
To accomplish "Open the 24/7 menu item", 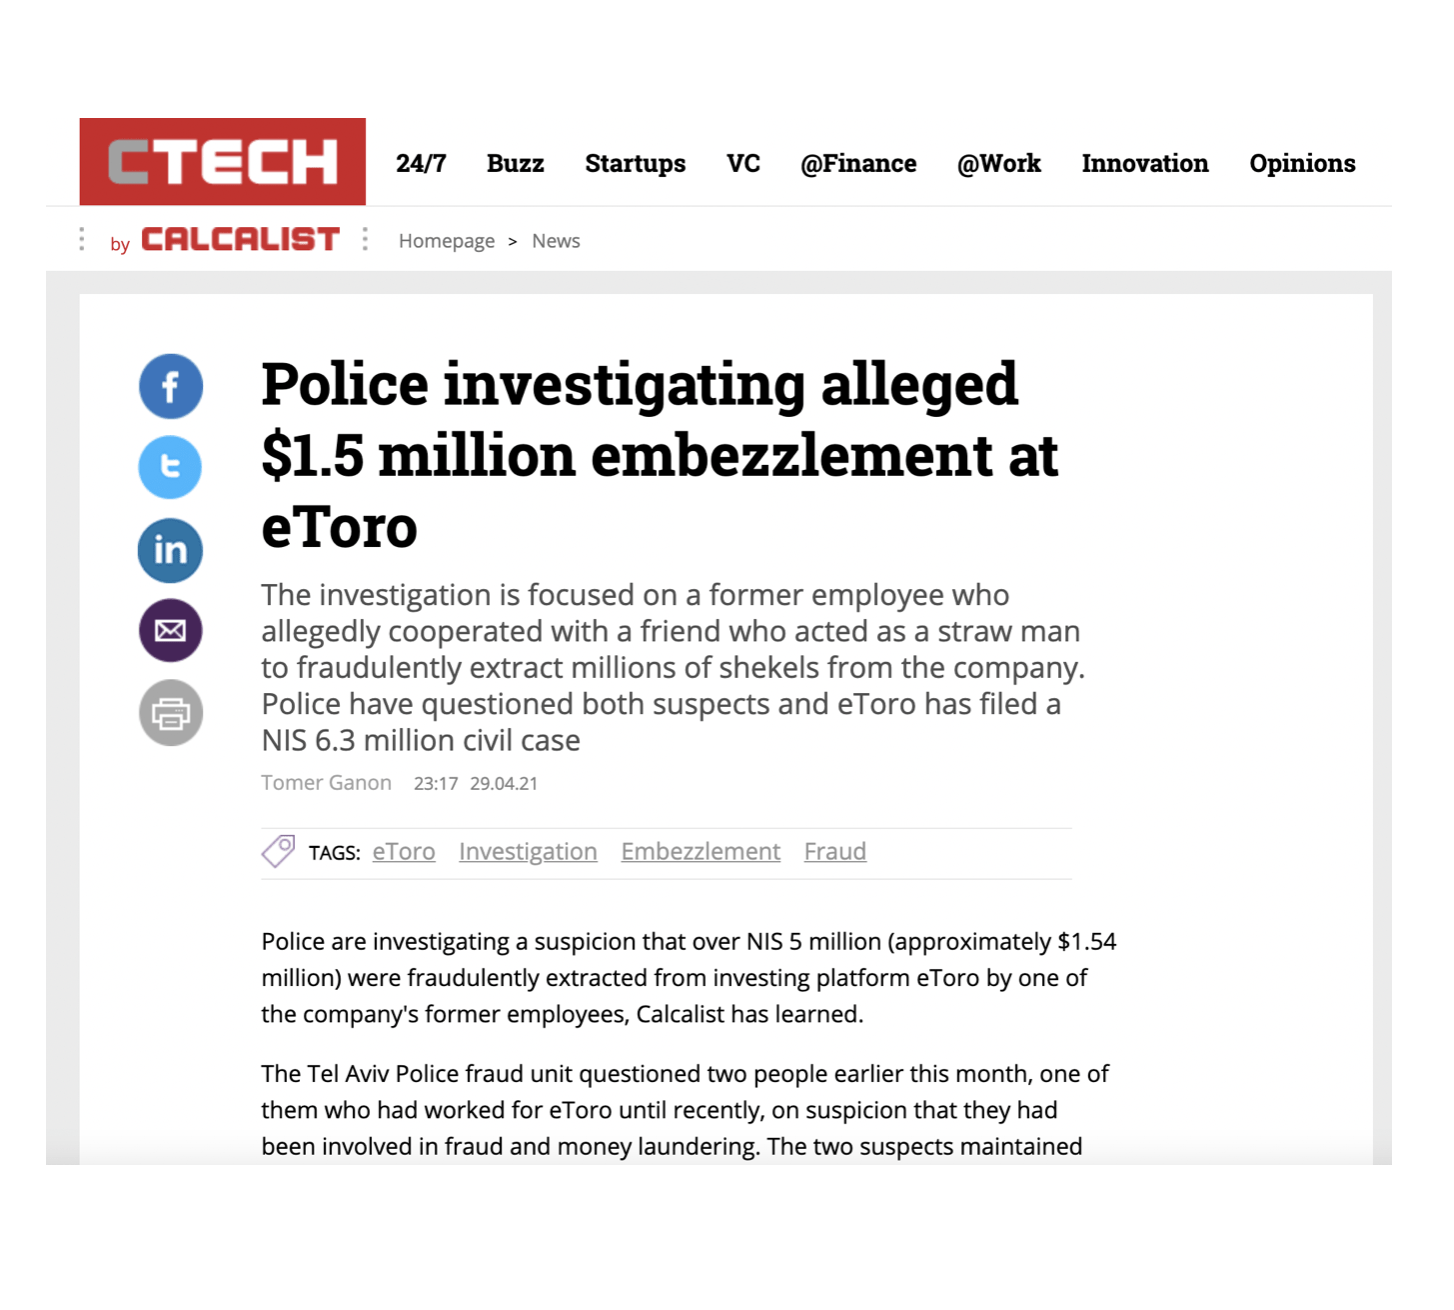I will tap(421, 163).
